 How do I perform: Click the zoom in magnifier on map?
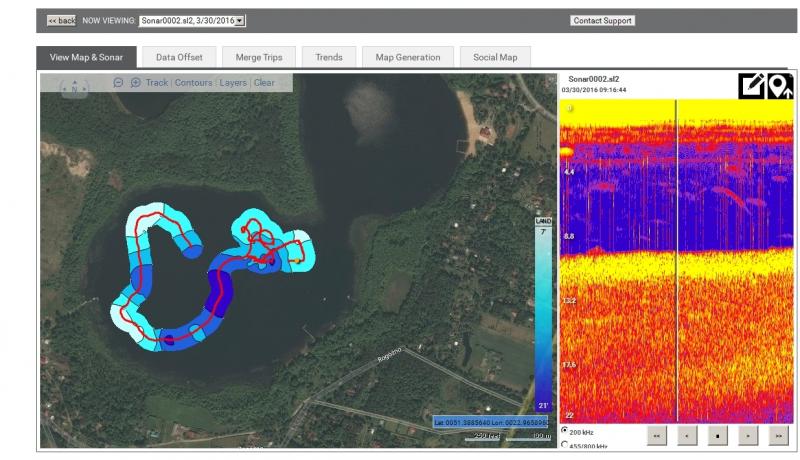pyautogui.click(x=136, y=83)
